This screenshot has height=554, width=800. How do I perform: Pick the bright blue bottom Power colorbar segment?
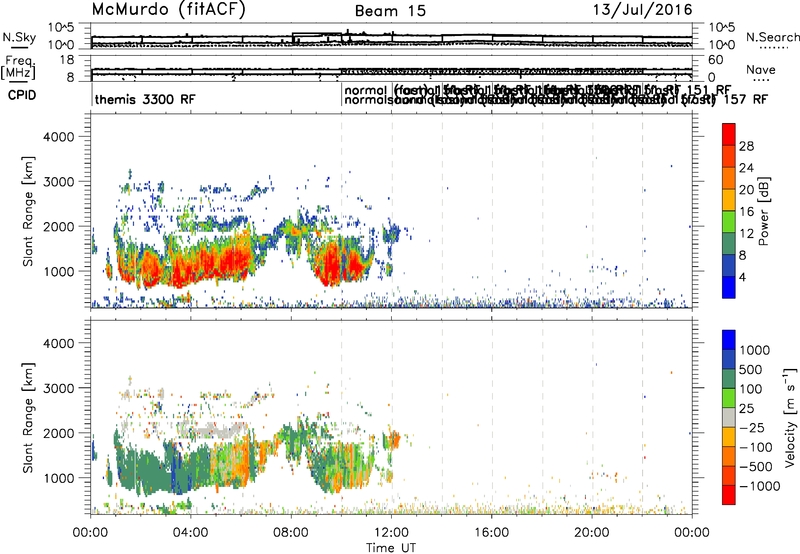point(729,287)
